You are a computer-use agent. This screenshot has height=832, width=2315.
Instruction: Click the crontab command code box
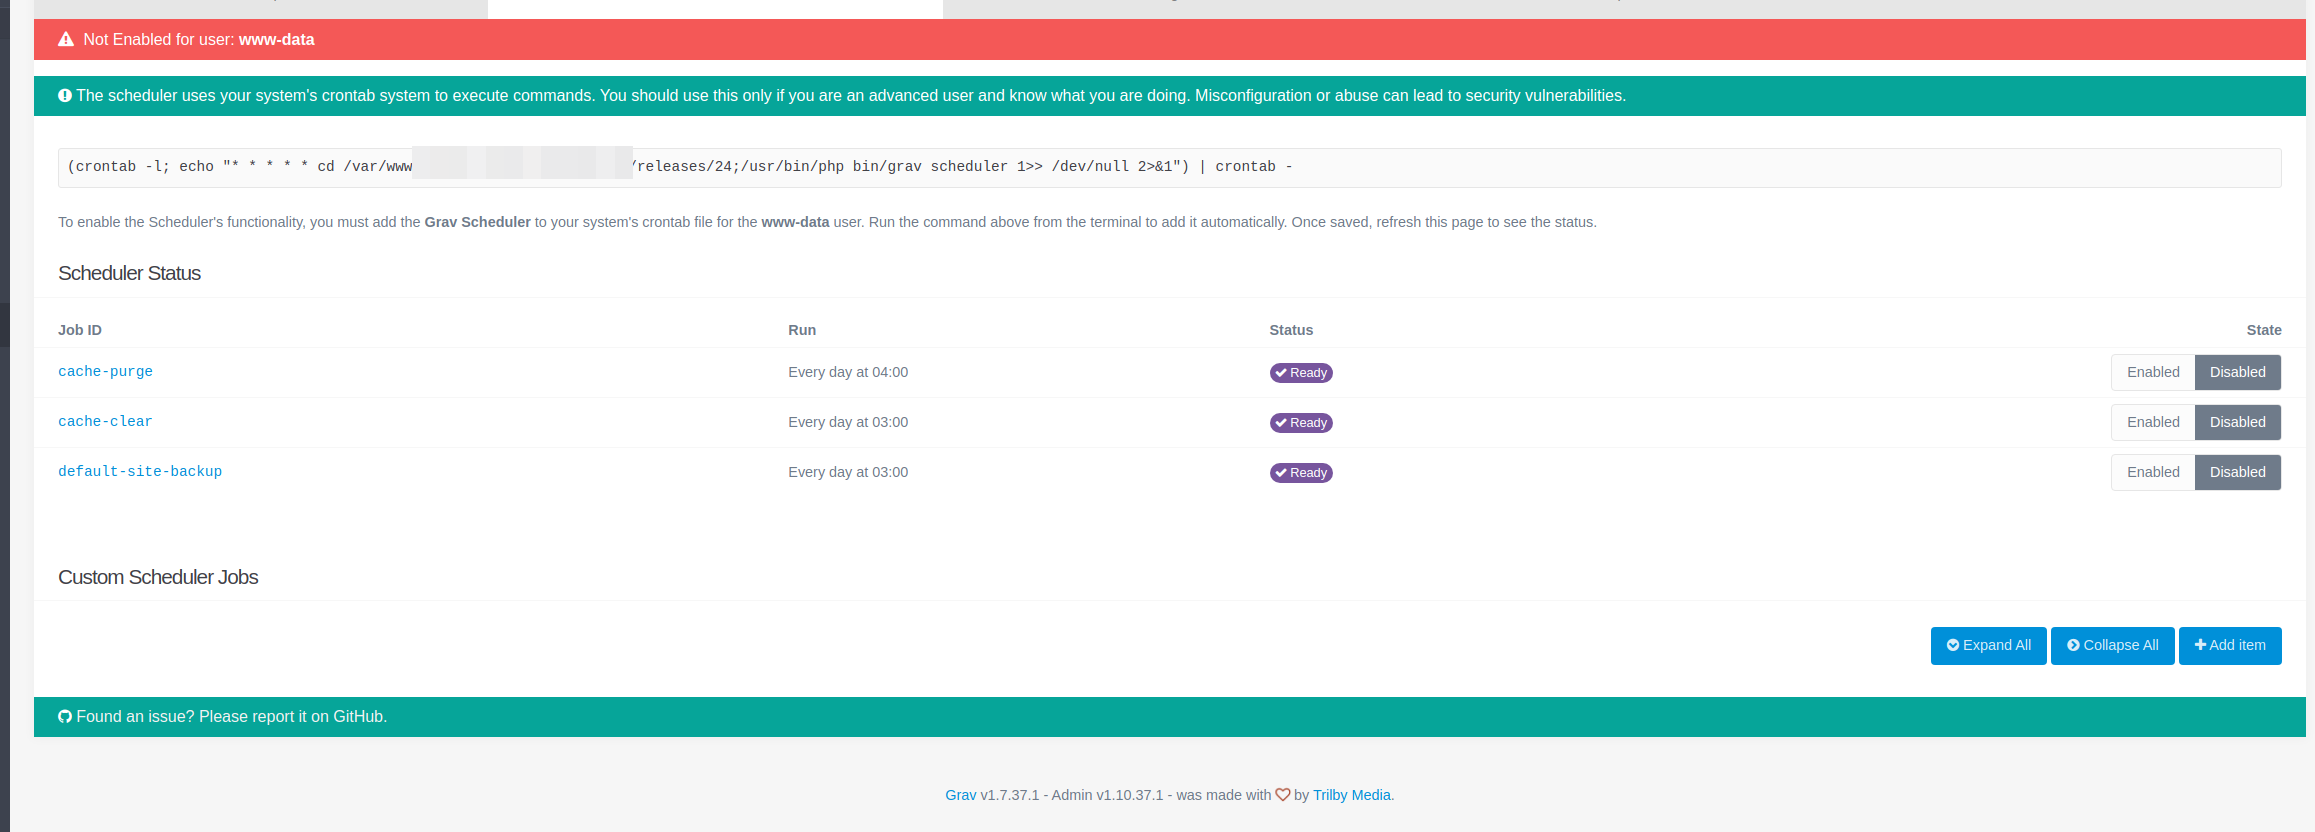[1170, 167]
